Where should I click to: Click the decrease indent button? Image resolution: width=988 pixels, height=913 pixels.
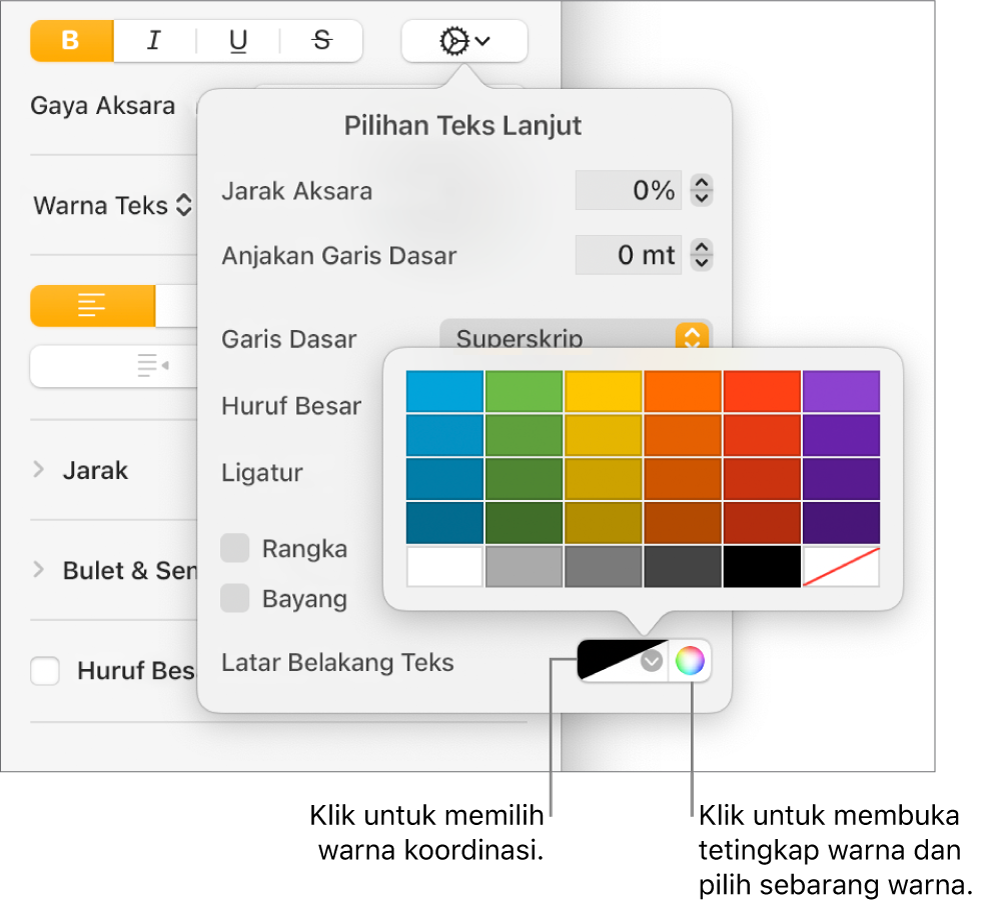113,366
